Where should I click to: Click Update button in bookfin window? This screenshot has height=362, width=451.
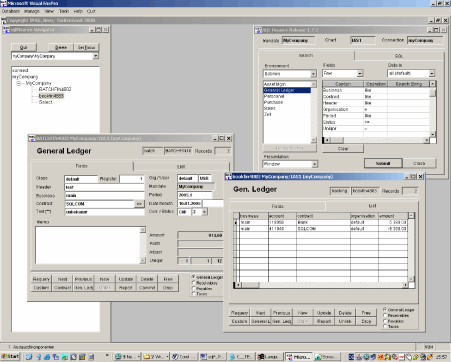324,313
